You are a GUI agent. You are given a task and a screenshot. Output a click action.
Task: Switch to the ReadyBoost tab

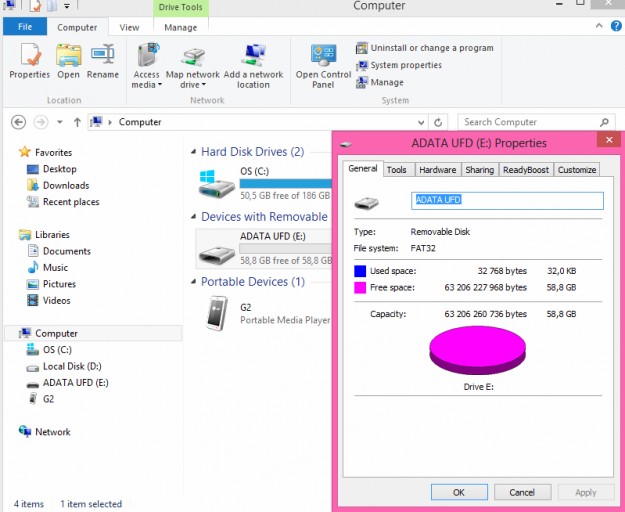point(525,170)
